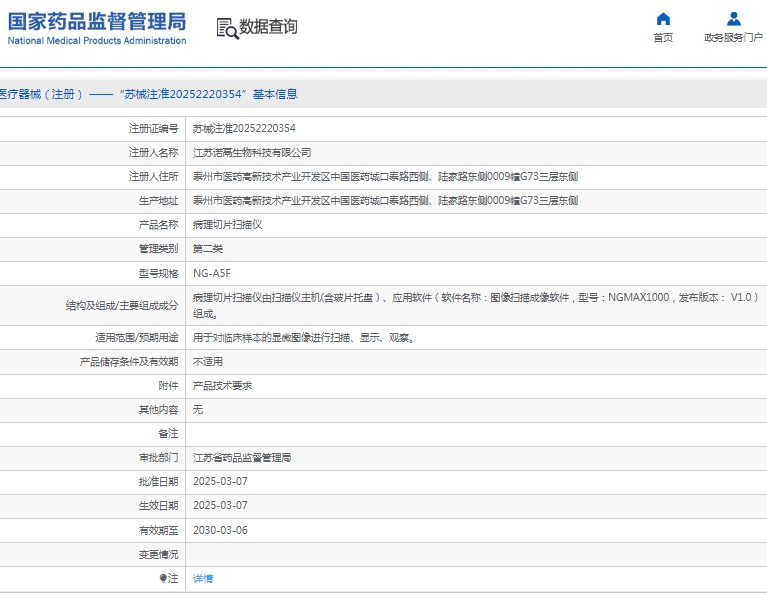The width and height of the screenshot is (767, 595).
Task: Click the 数据查询 heading text
Action: click(268, 27)
